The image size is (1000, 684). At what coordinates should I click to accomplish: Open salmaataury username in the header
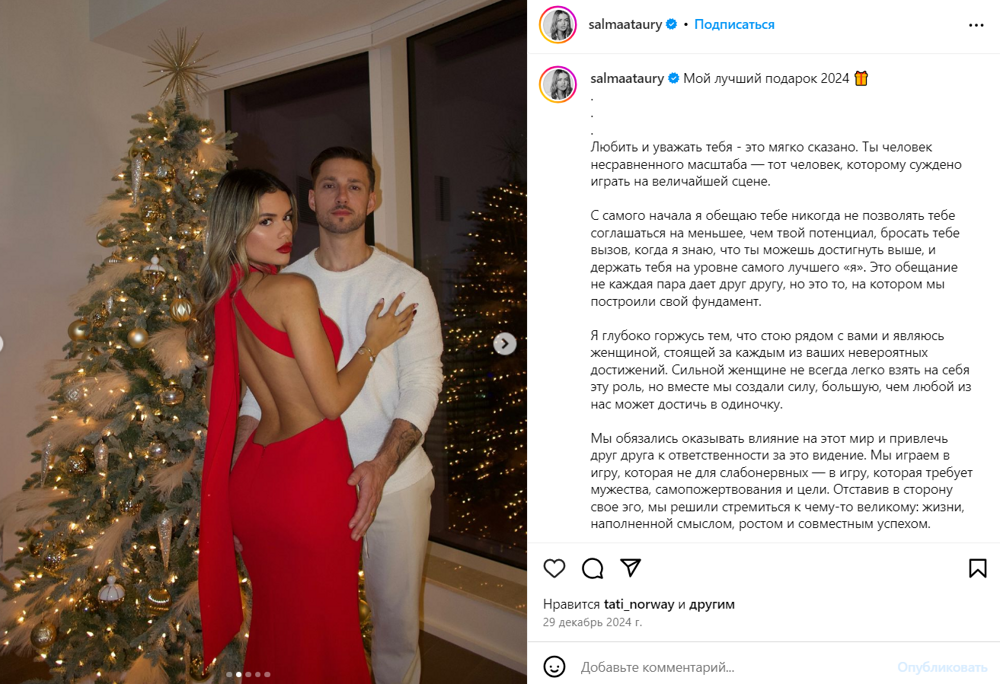tap(625, 24)
